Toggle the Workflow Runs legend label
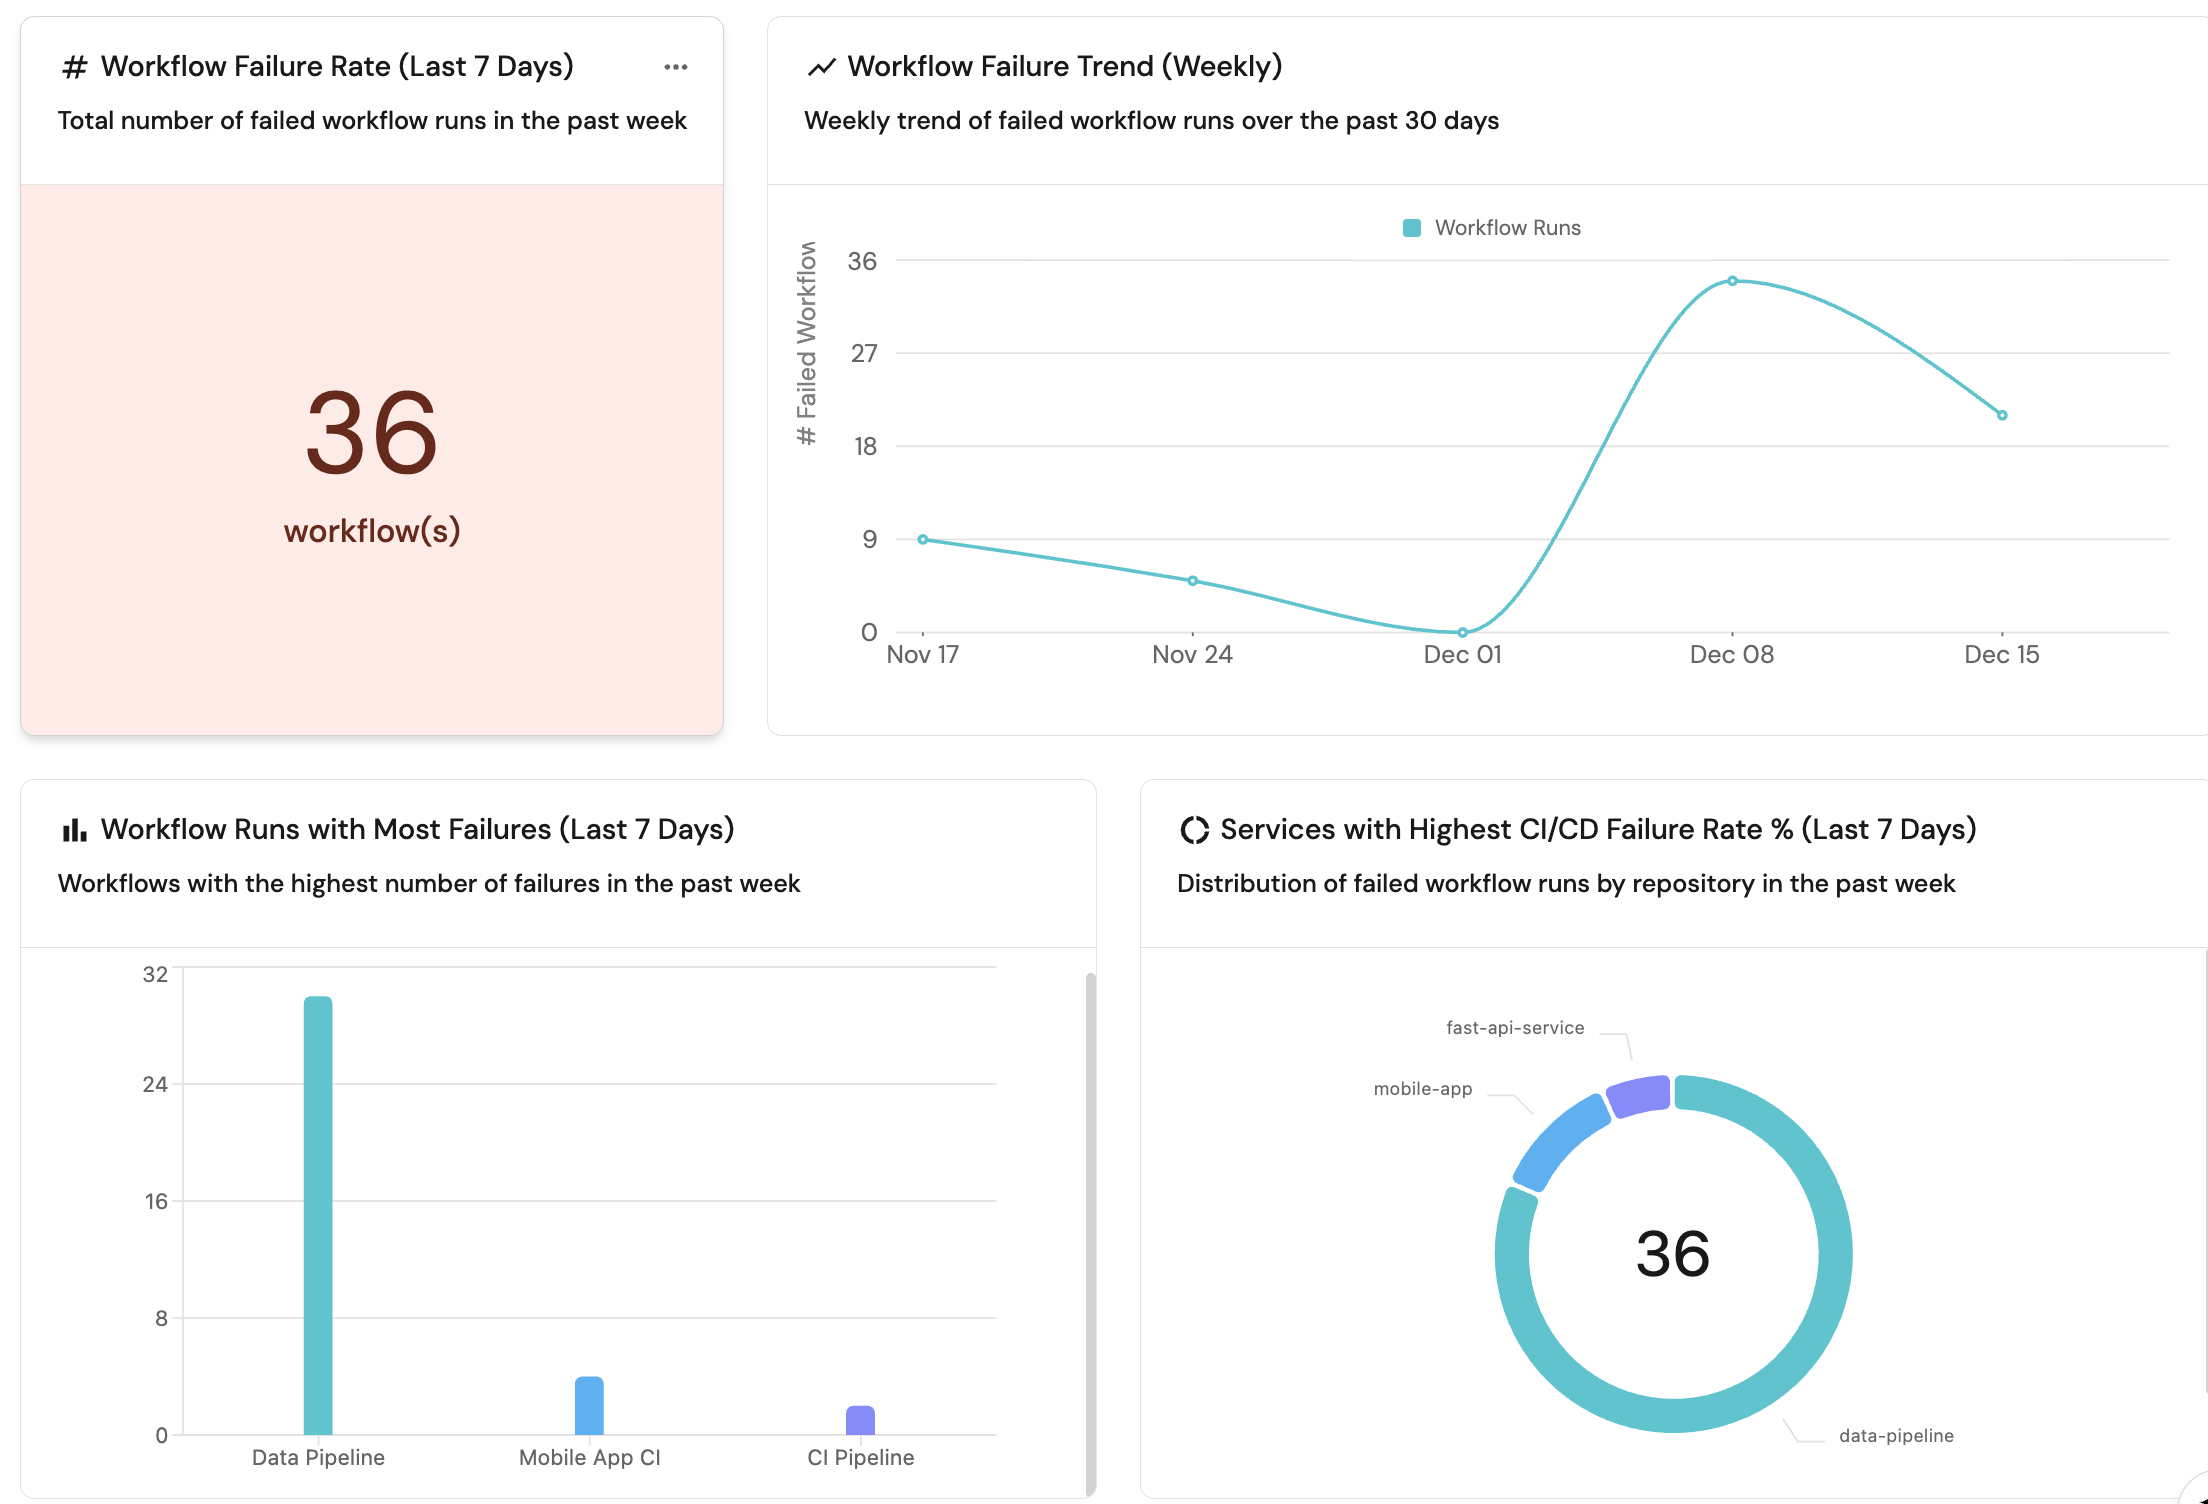2208x1504 pixels. coord(1507,228)
